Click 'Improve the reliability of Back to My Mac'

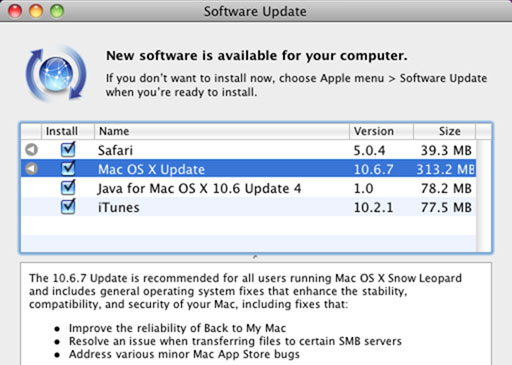177,328
